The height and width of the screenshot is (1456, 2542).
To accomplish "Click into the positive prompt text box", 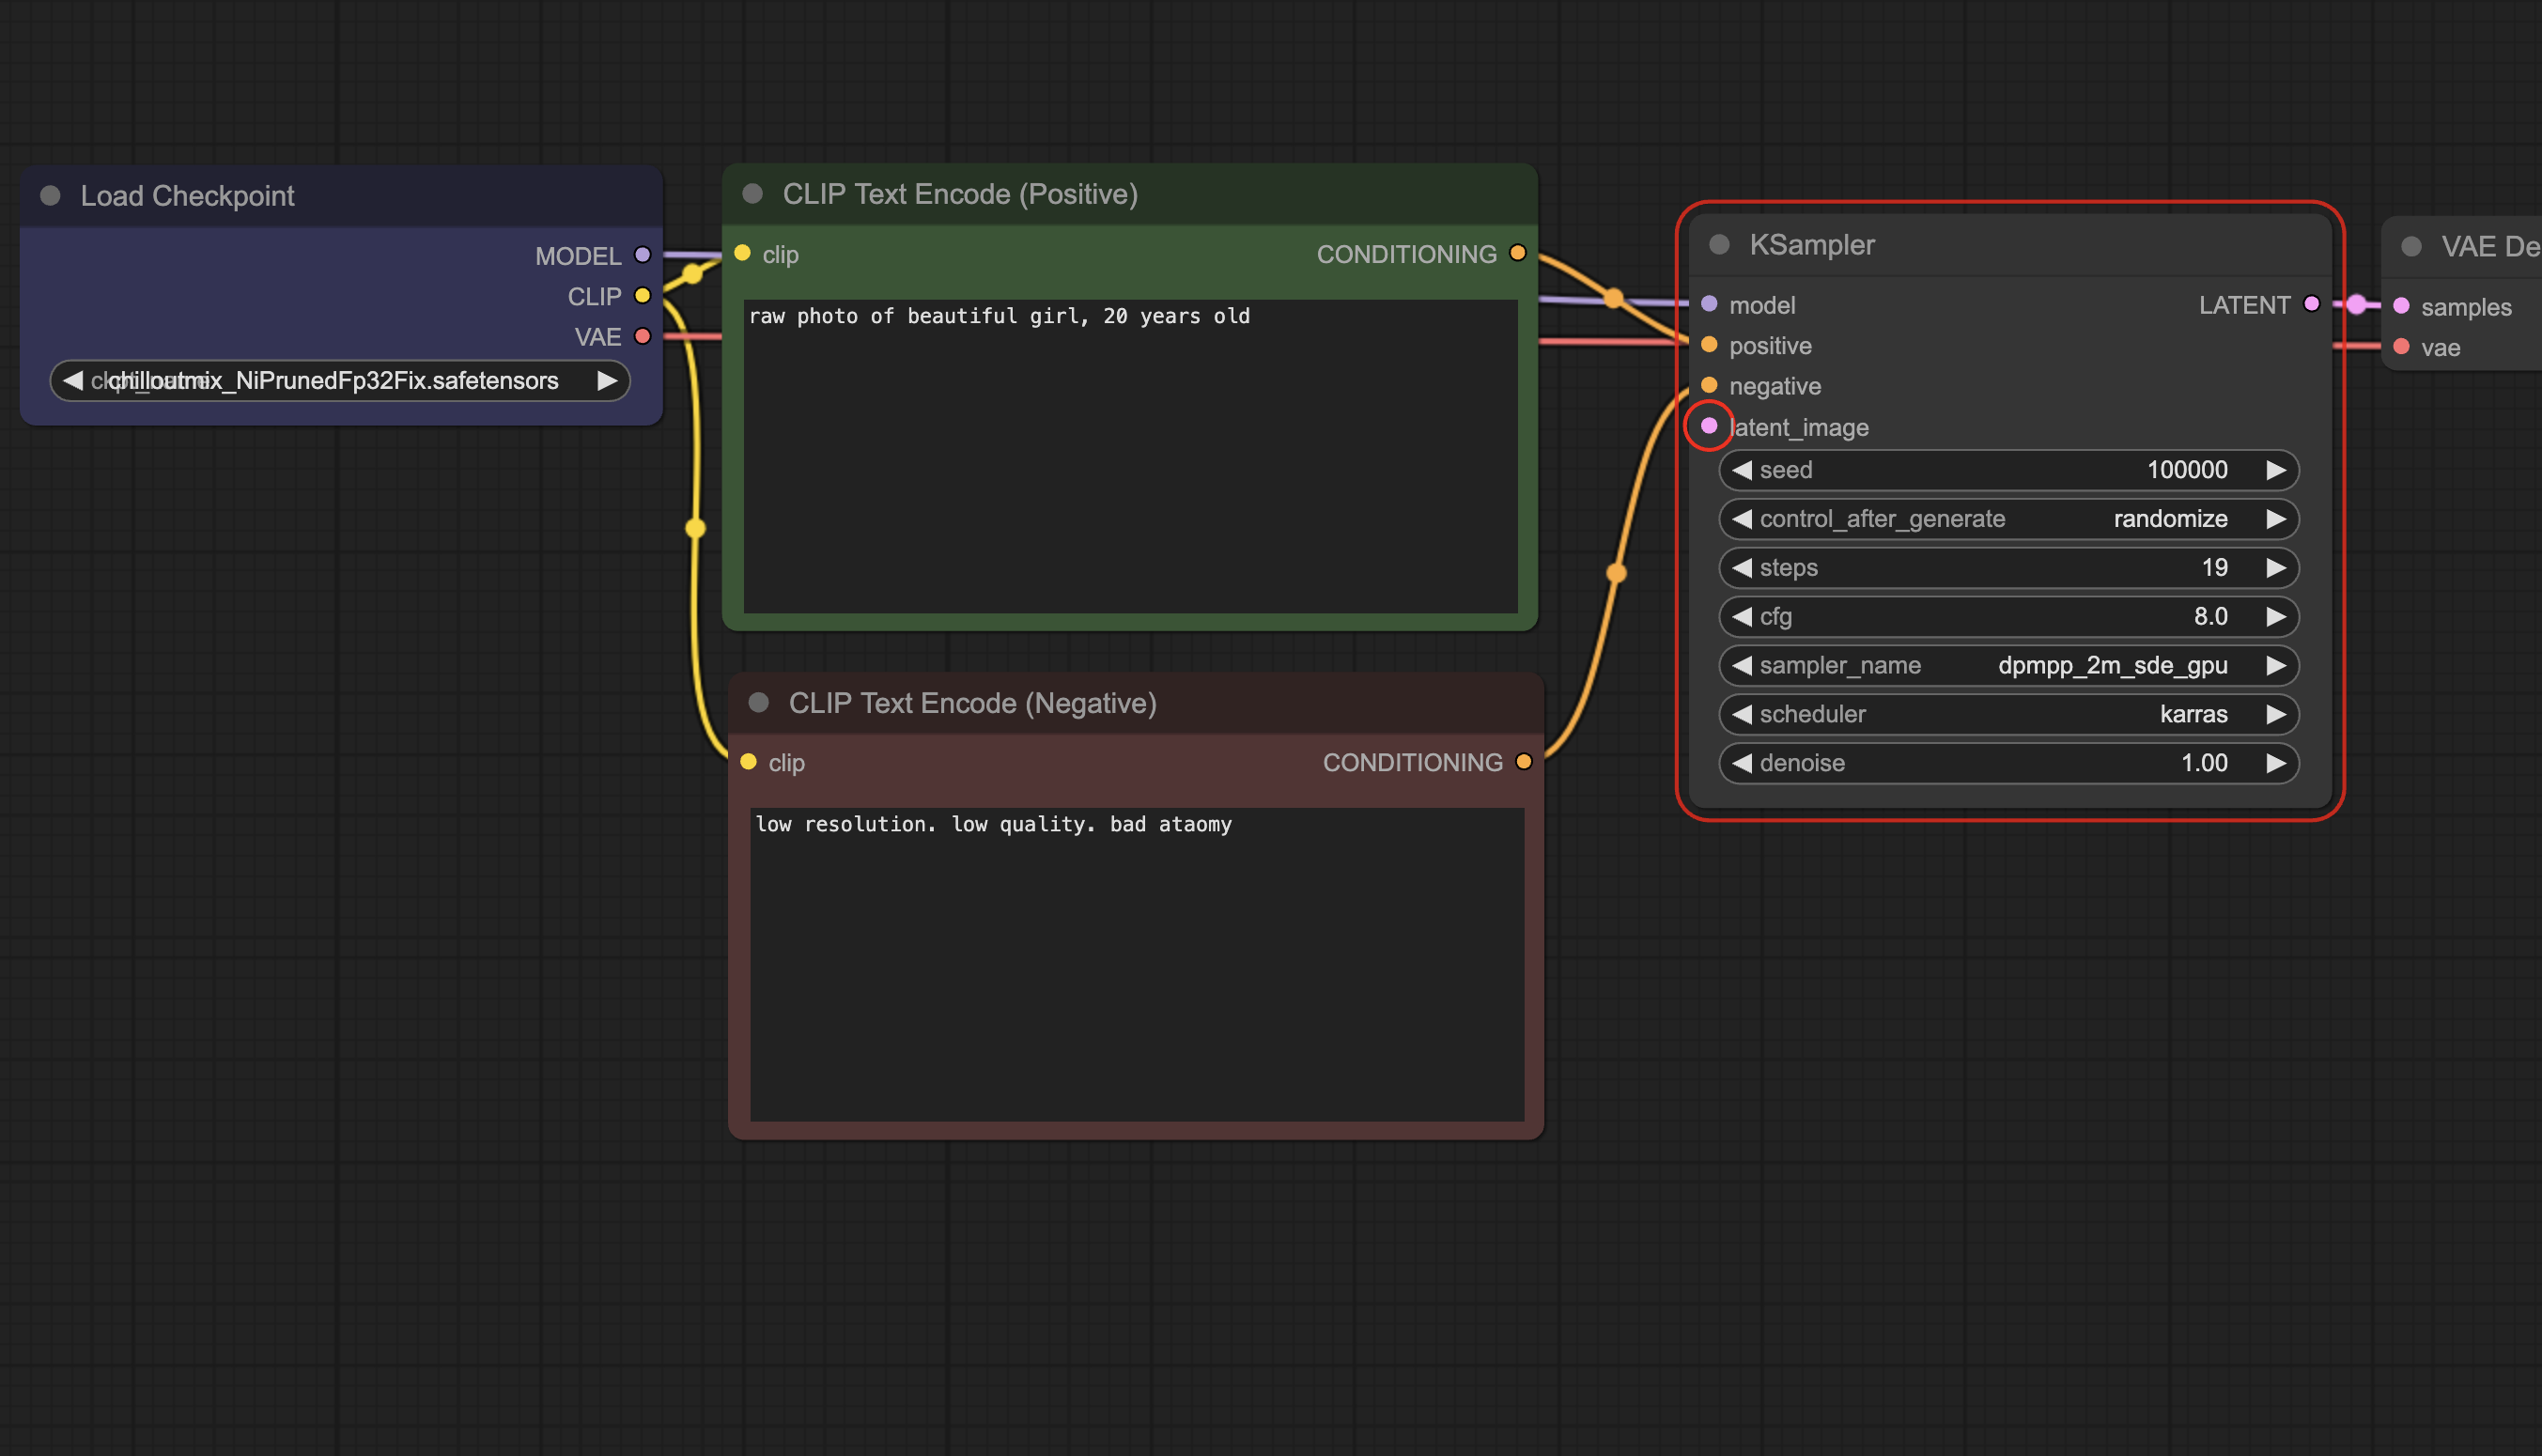I will [1130, 455].
